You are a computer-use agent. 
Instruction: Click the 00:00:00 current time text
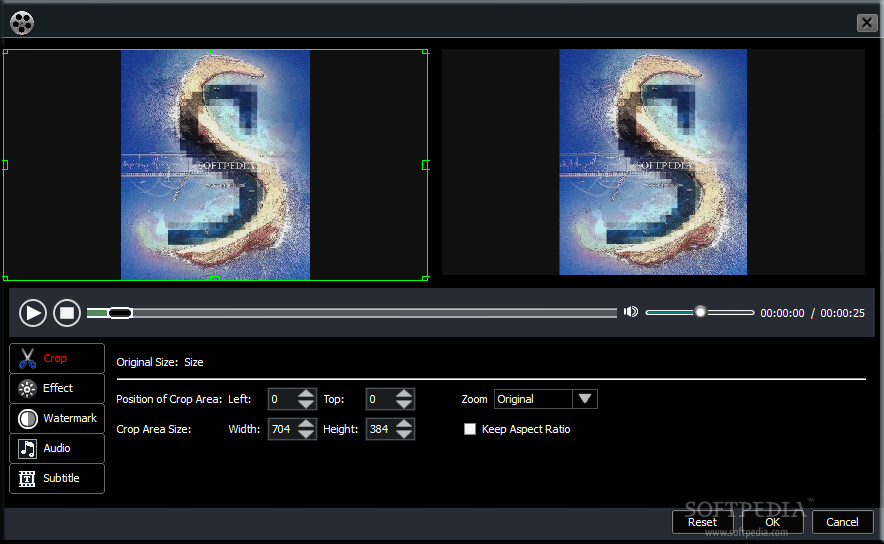[x=782, y=313]
